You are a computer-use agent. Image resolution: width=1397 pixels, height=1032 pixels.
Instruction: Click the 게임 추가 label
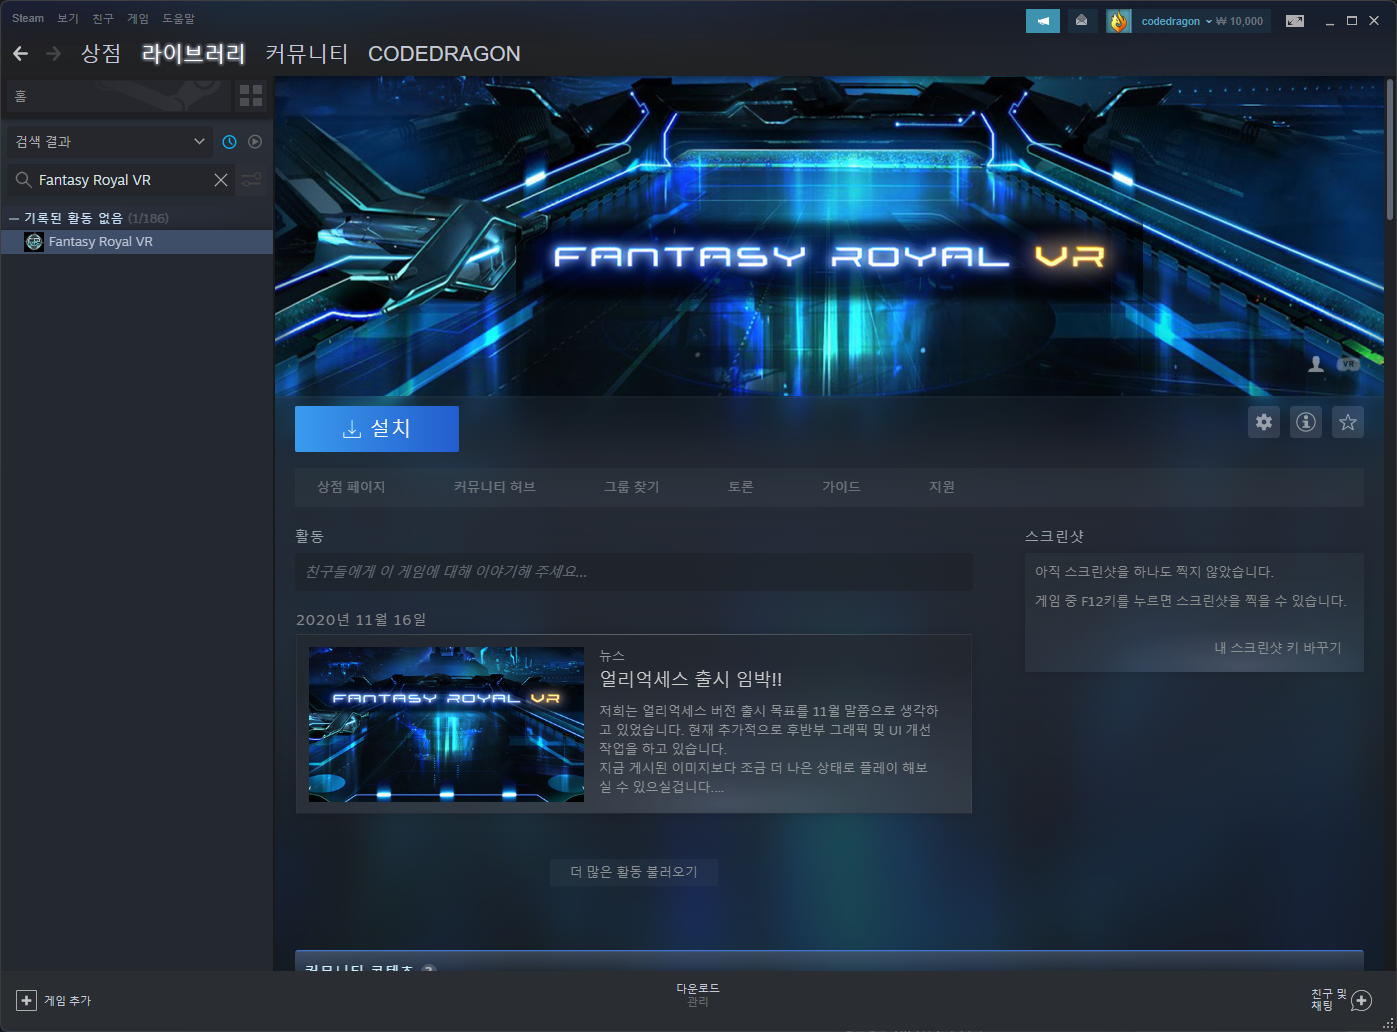coord(67,1000)
